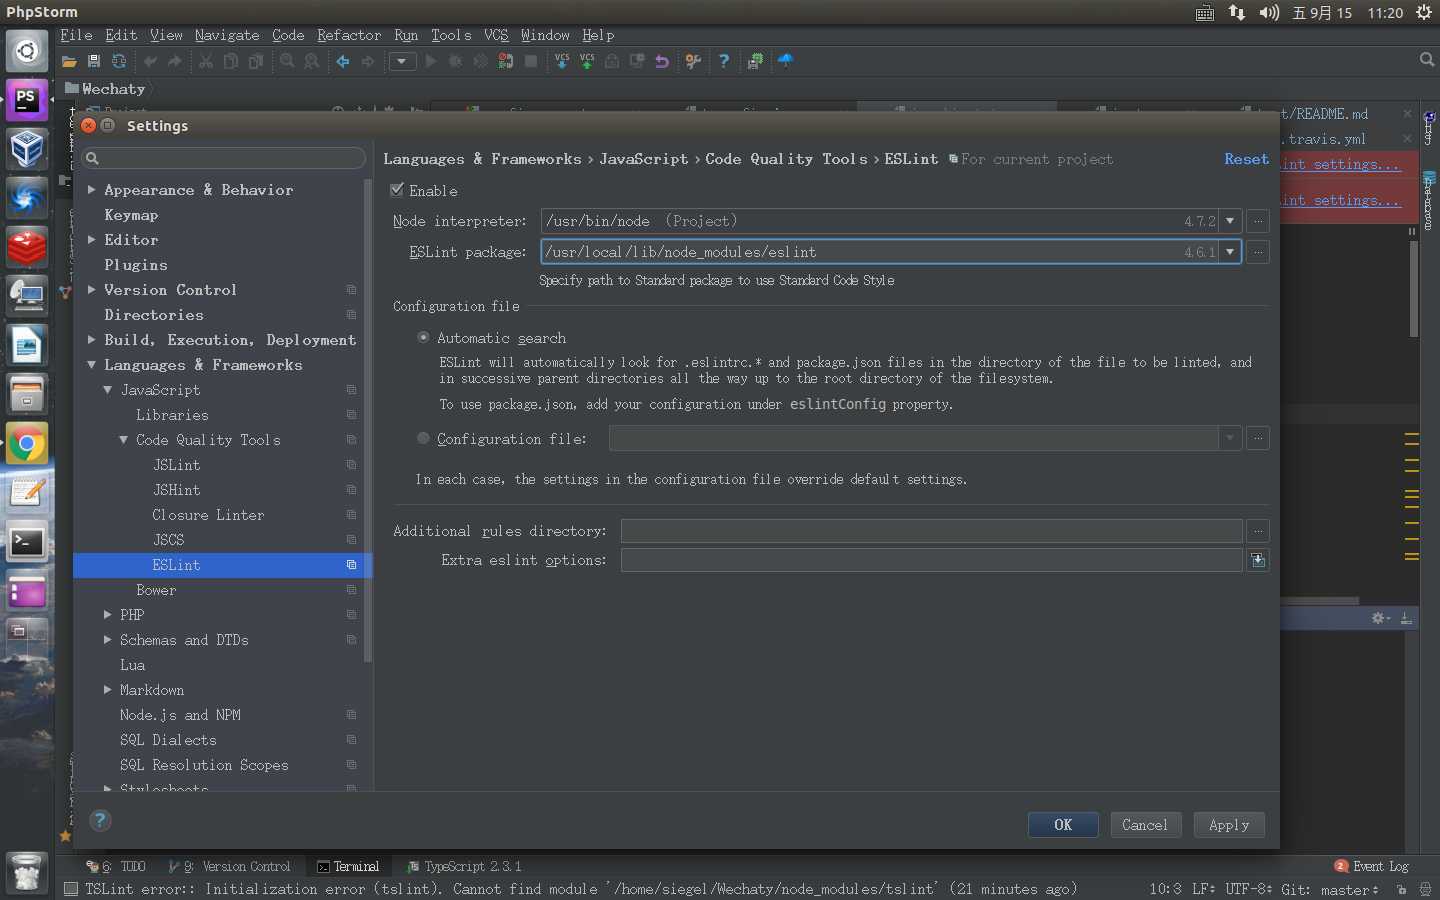
Task: Click the Extra eslint options field
Action: click(x=932, y=560)
